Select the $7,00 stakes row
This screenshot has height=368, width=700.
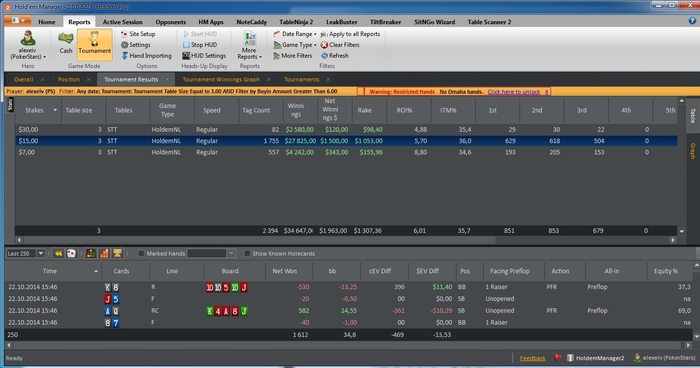346,152
